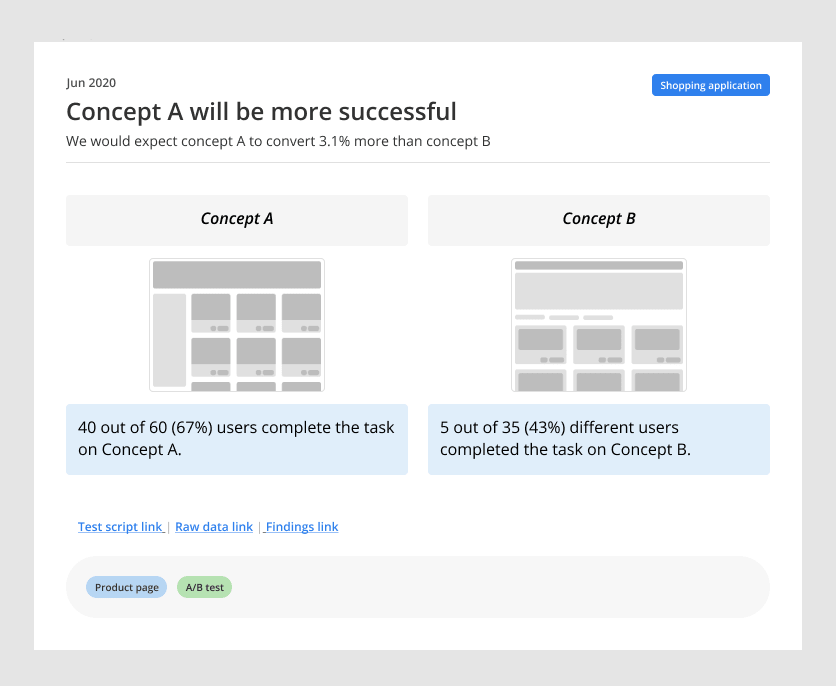This screenshot has width=836, height=686.
Task: Click the sidebar block in Concept A wireframe
Action: click(169, 340)
